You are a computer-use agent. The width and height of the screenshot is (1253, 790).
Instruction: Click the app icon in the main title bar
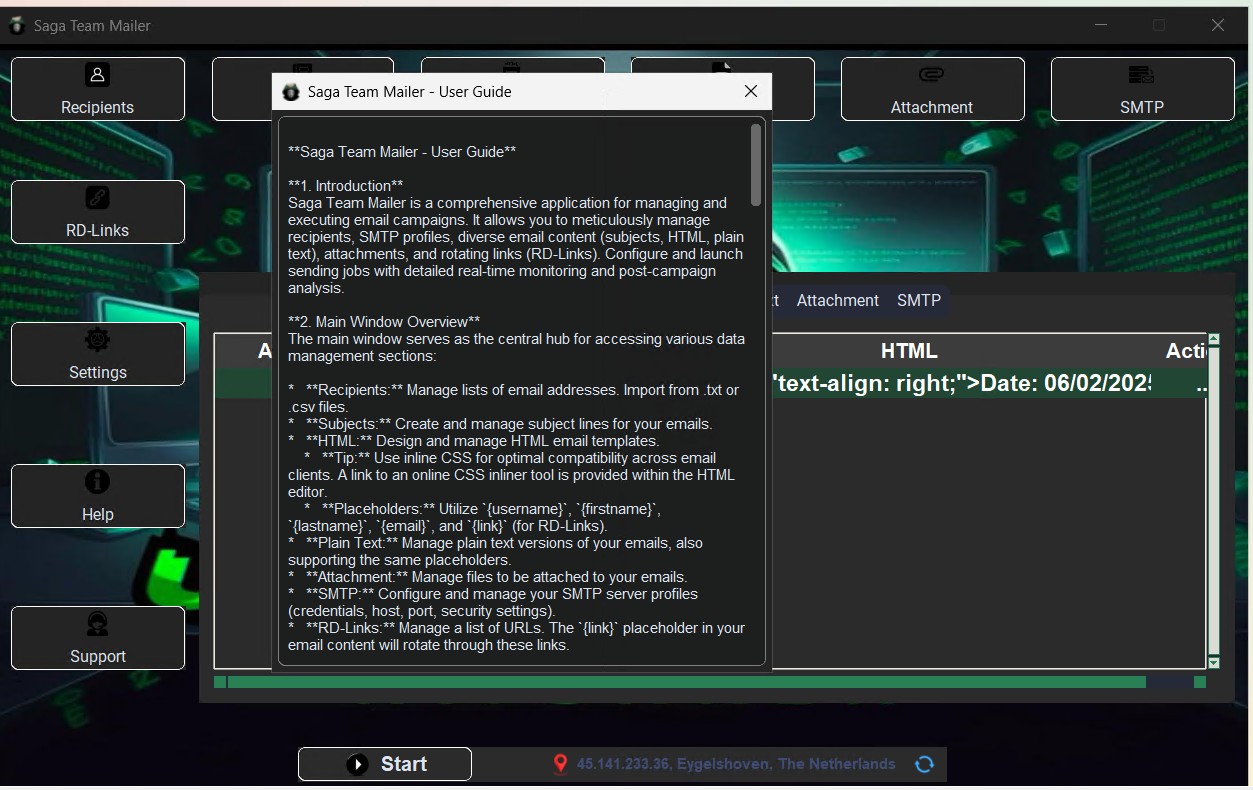[16, 26]
